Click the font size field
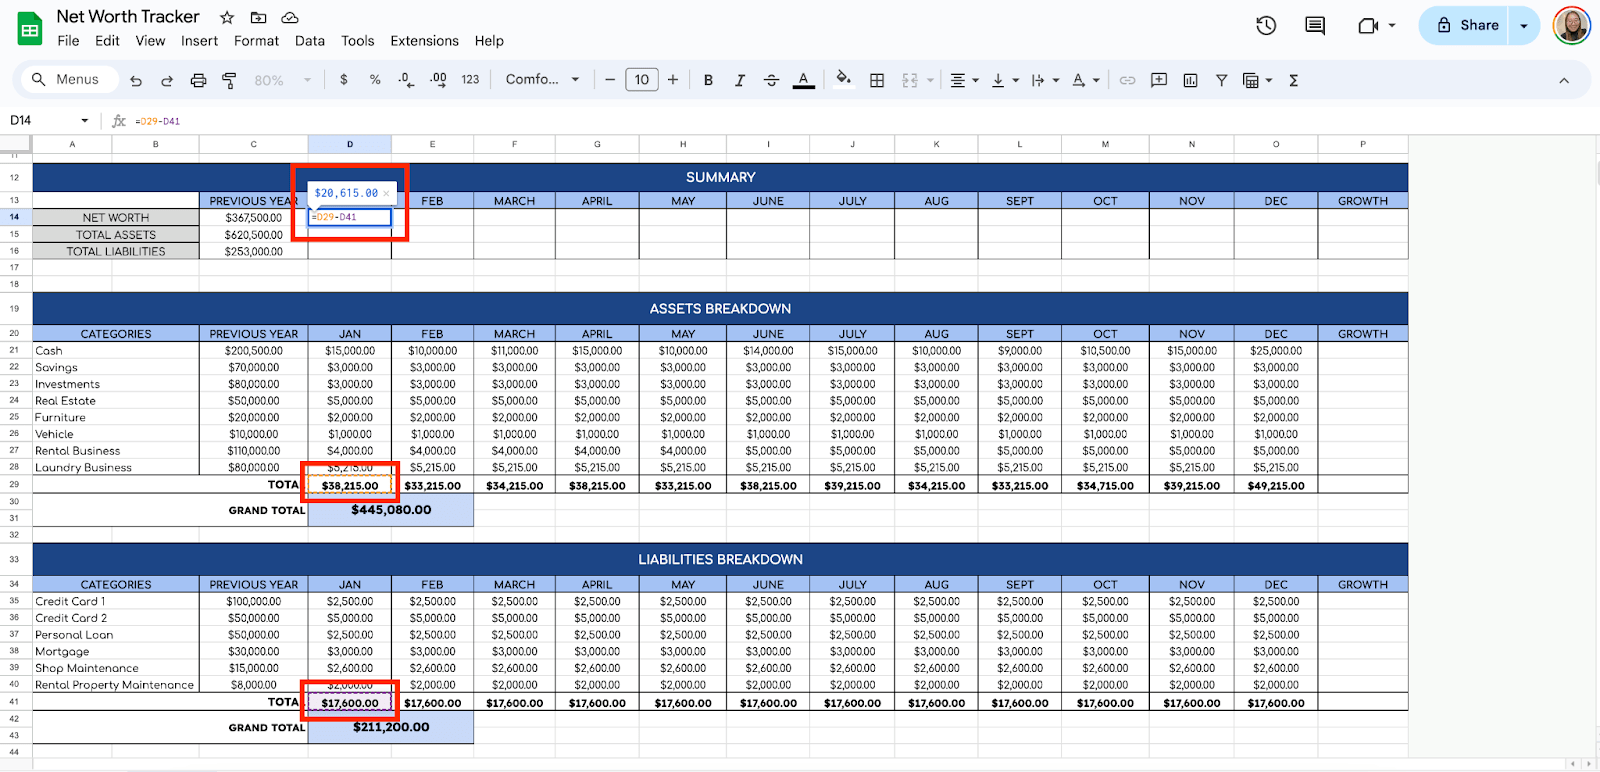The height and width of the screenshot is (772, 1600). click(x=641, y=79)
